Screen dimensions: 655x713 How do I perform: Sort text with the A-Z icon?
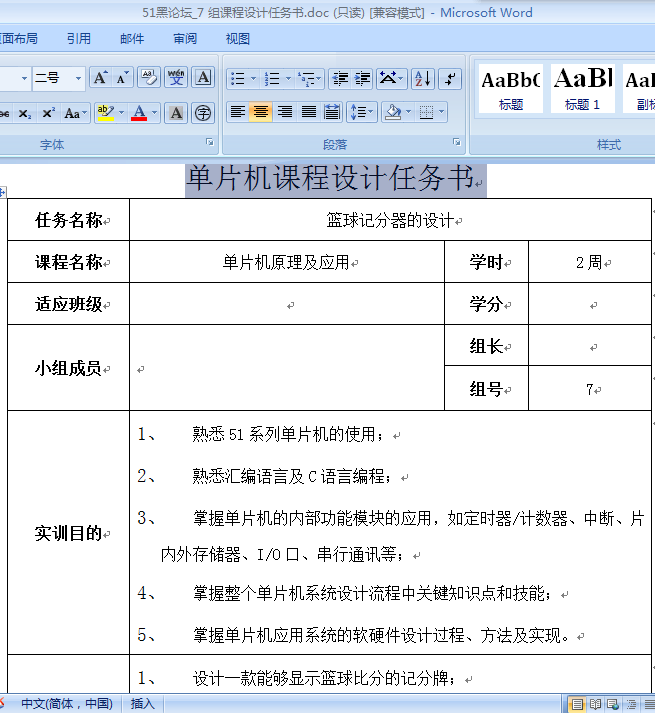click(x=423, y=79)
